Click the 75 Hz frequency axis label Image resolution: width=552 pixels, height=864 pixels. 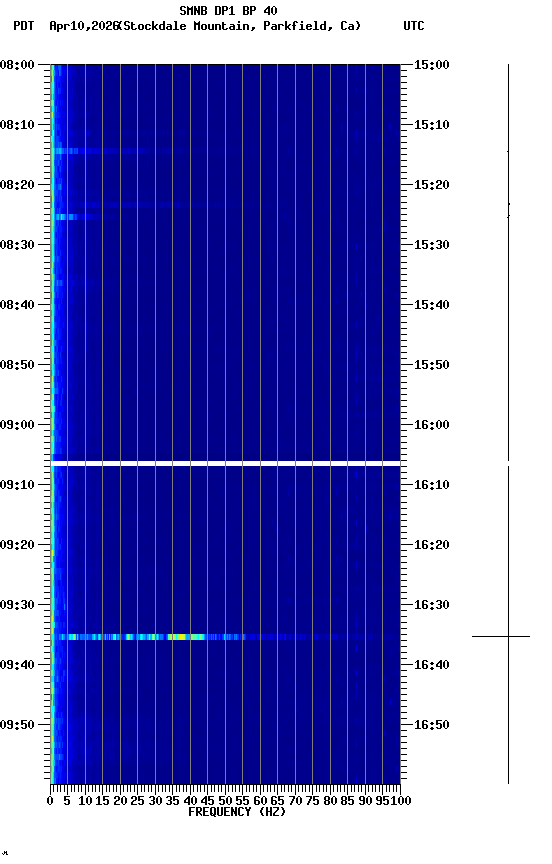(x=312, y=801)
